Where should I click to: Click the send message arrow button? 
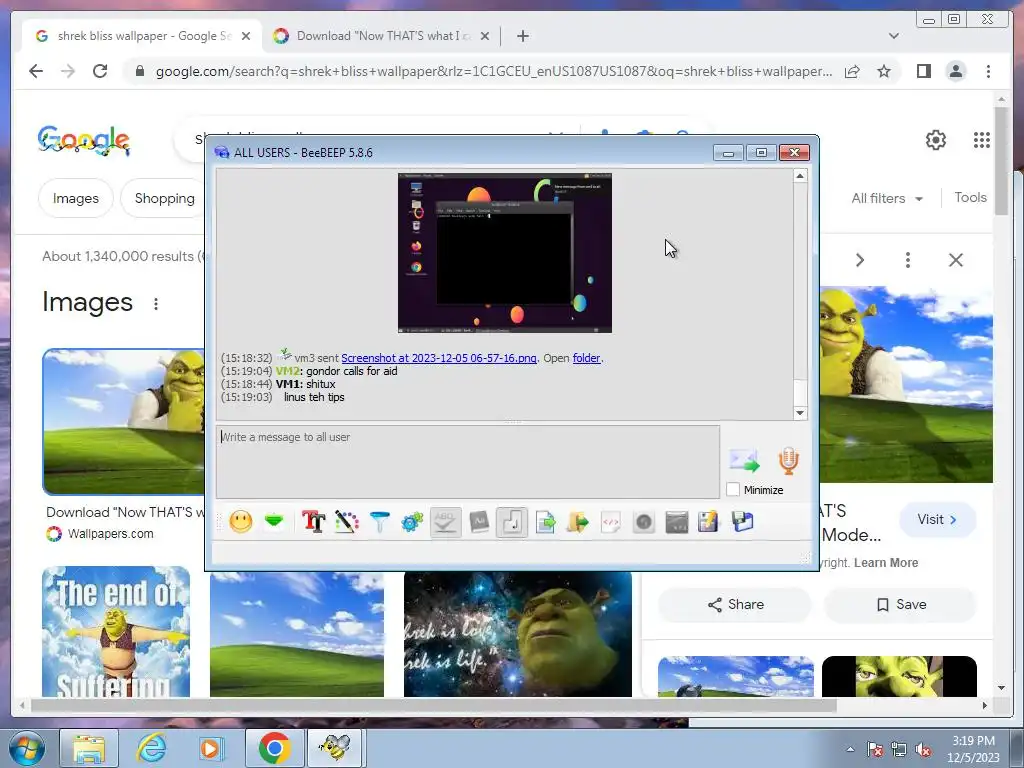coord(744,461)
